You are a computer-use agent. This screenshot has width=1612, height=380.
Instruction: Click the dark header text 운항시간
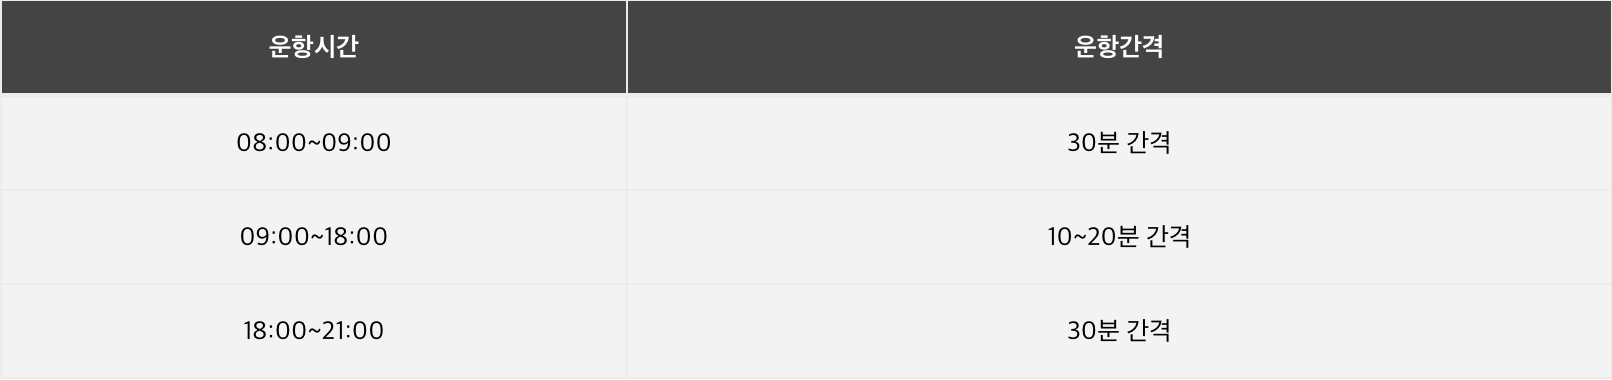314,47
